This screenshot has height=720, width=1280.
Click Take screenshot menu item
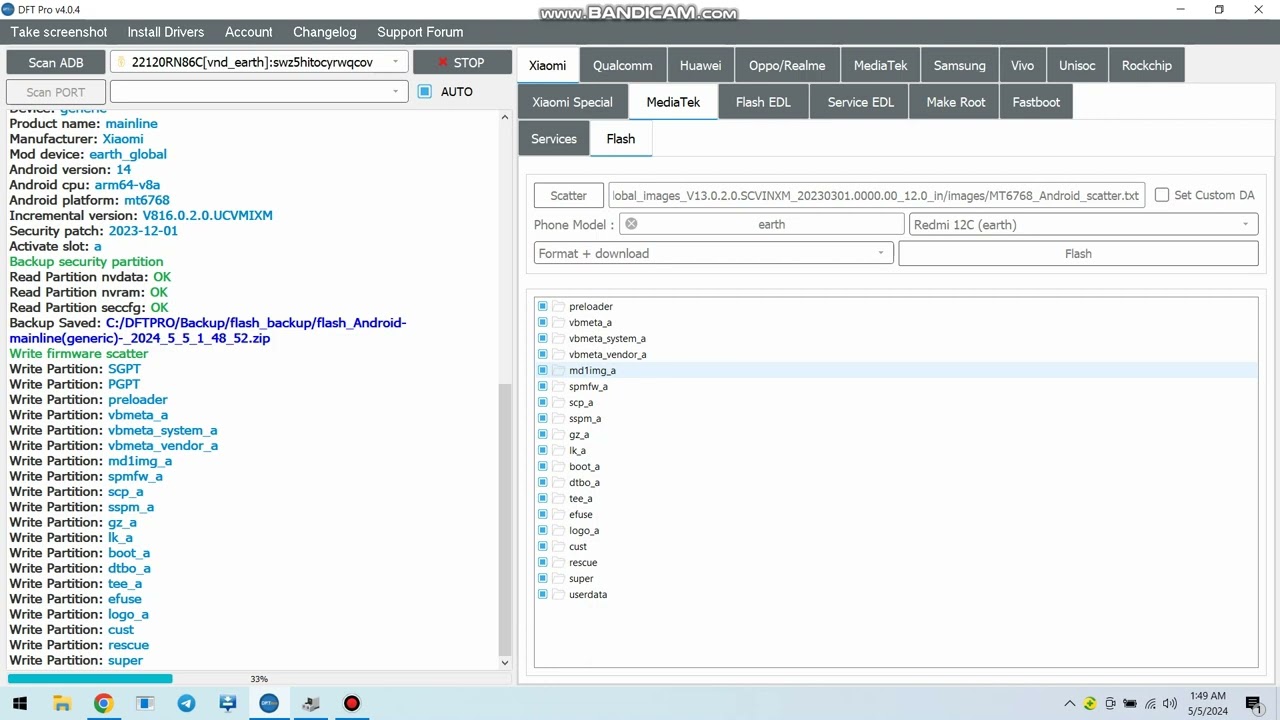pos(59,32)
